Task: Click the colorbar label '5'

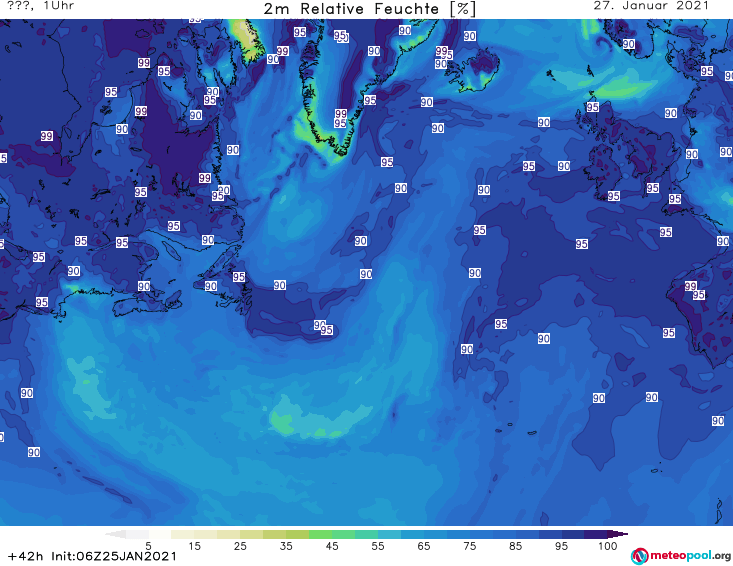Action: 148,546
